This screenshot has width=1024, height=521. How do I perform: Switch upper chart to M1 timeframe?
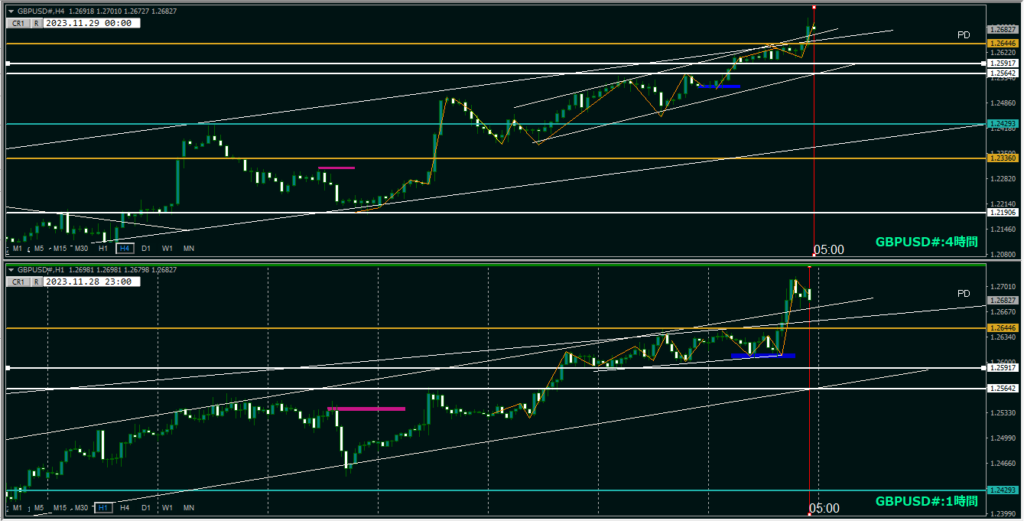coord(18,248)
